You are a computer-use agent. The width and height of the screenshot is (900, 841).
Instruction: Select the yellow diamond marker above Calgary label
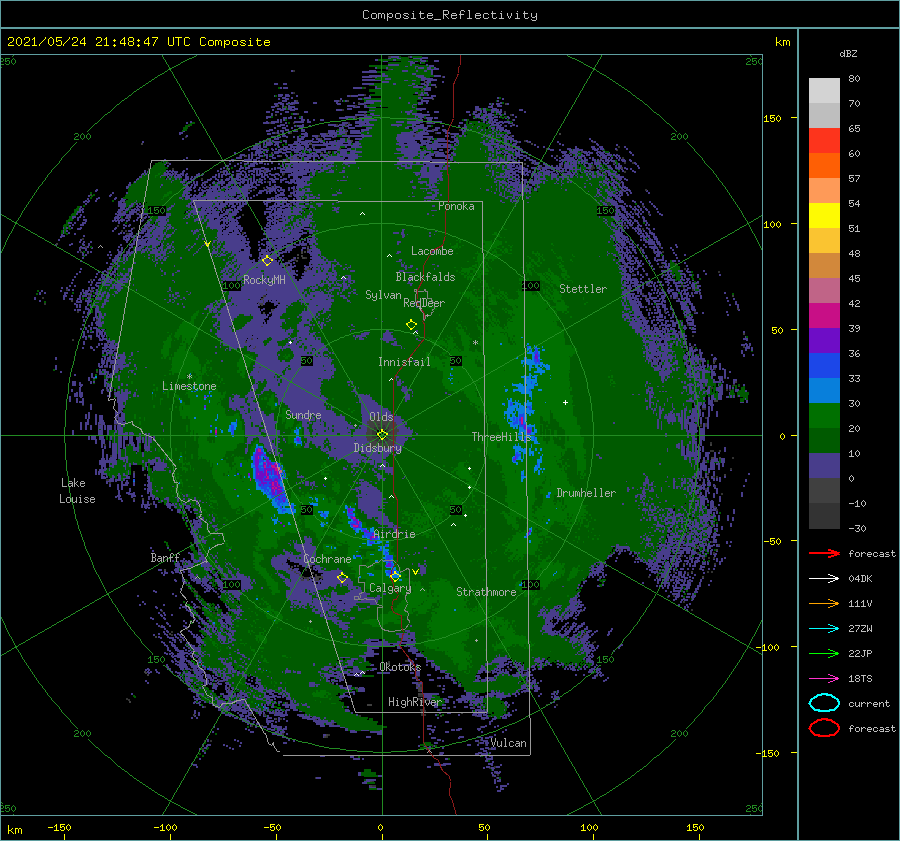pyautogui.click(x=395, y=576)
